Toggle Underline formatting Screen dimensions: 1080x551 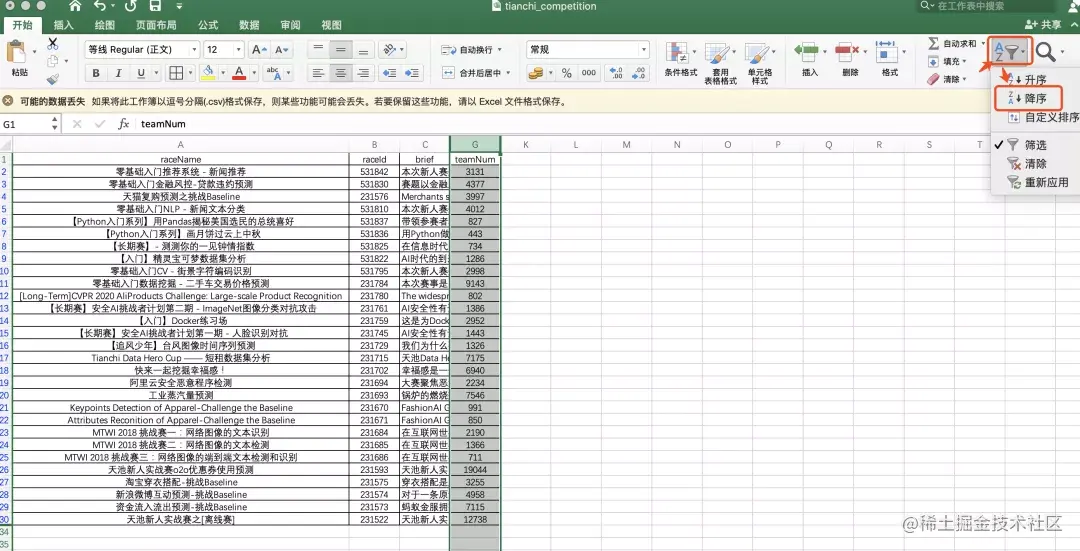141,73
